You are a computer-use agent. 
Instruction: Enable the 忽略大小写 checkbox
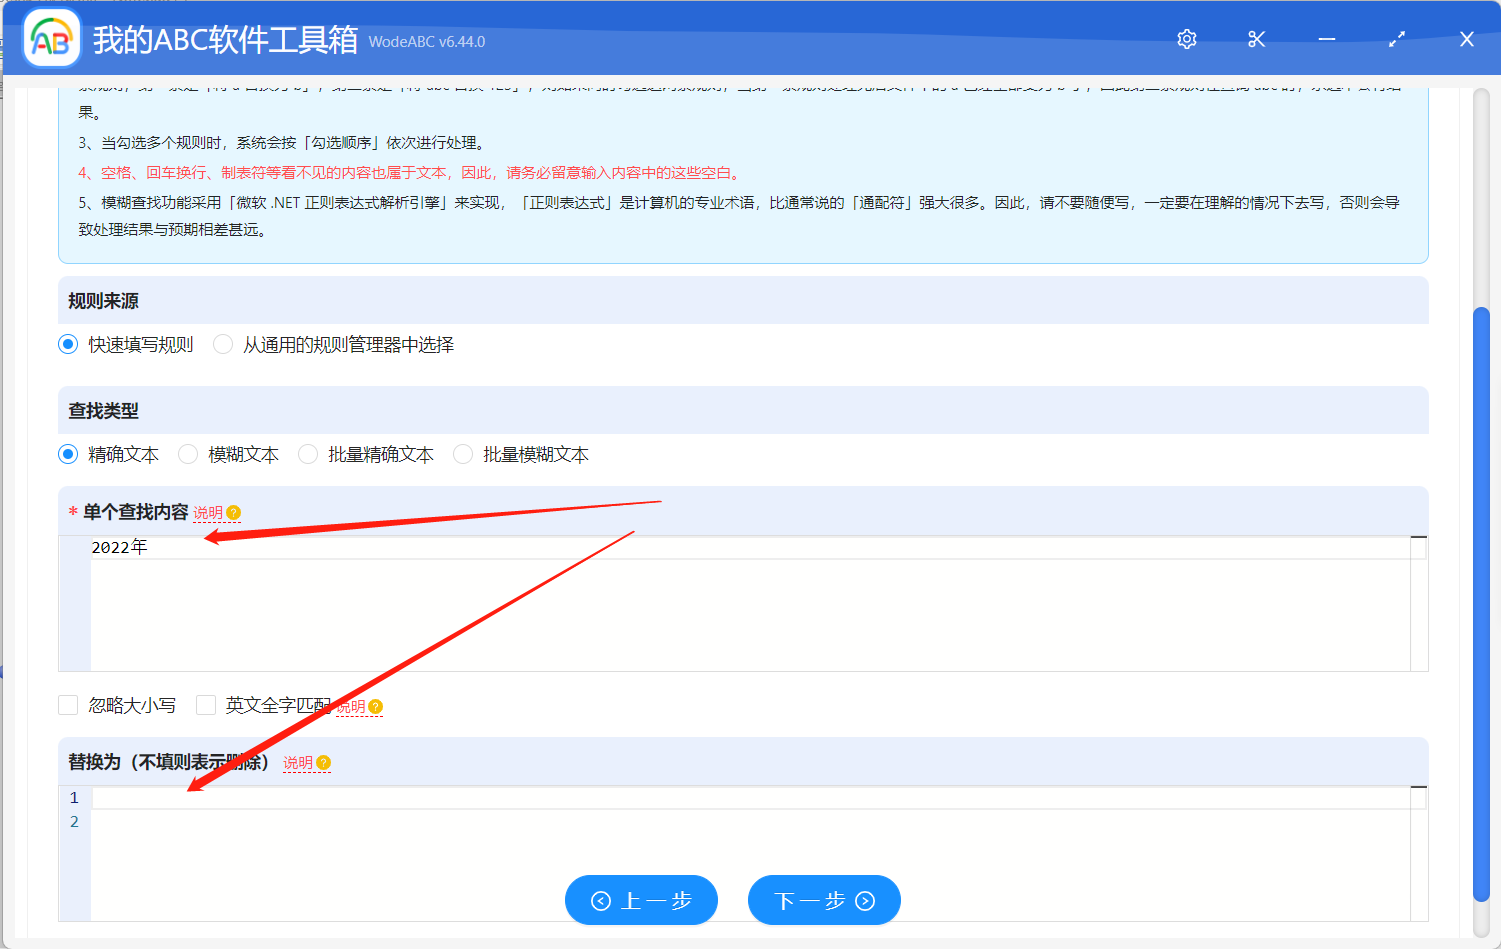[x=68, y=706]
